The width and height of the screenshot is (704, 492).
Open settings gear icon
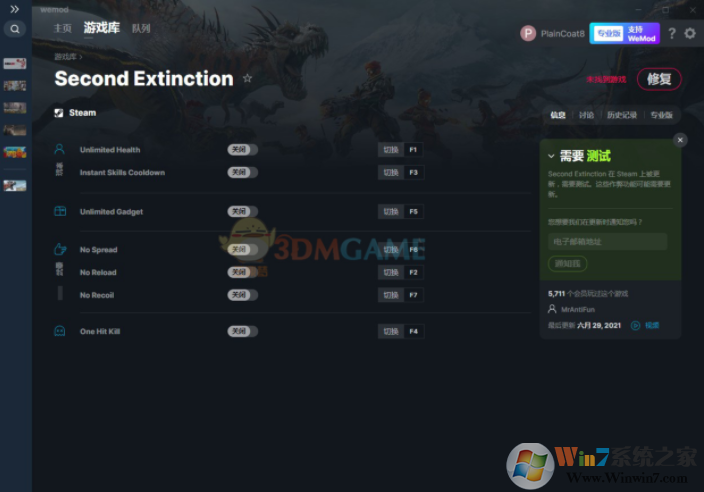[x=690, y=33]
